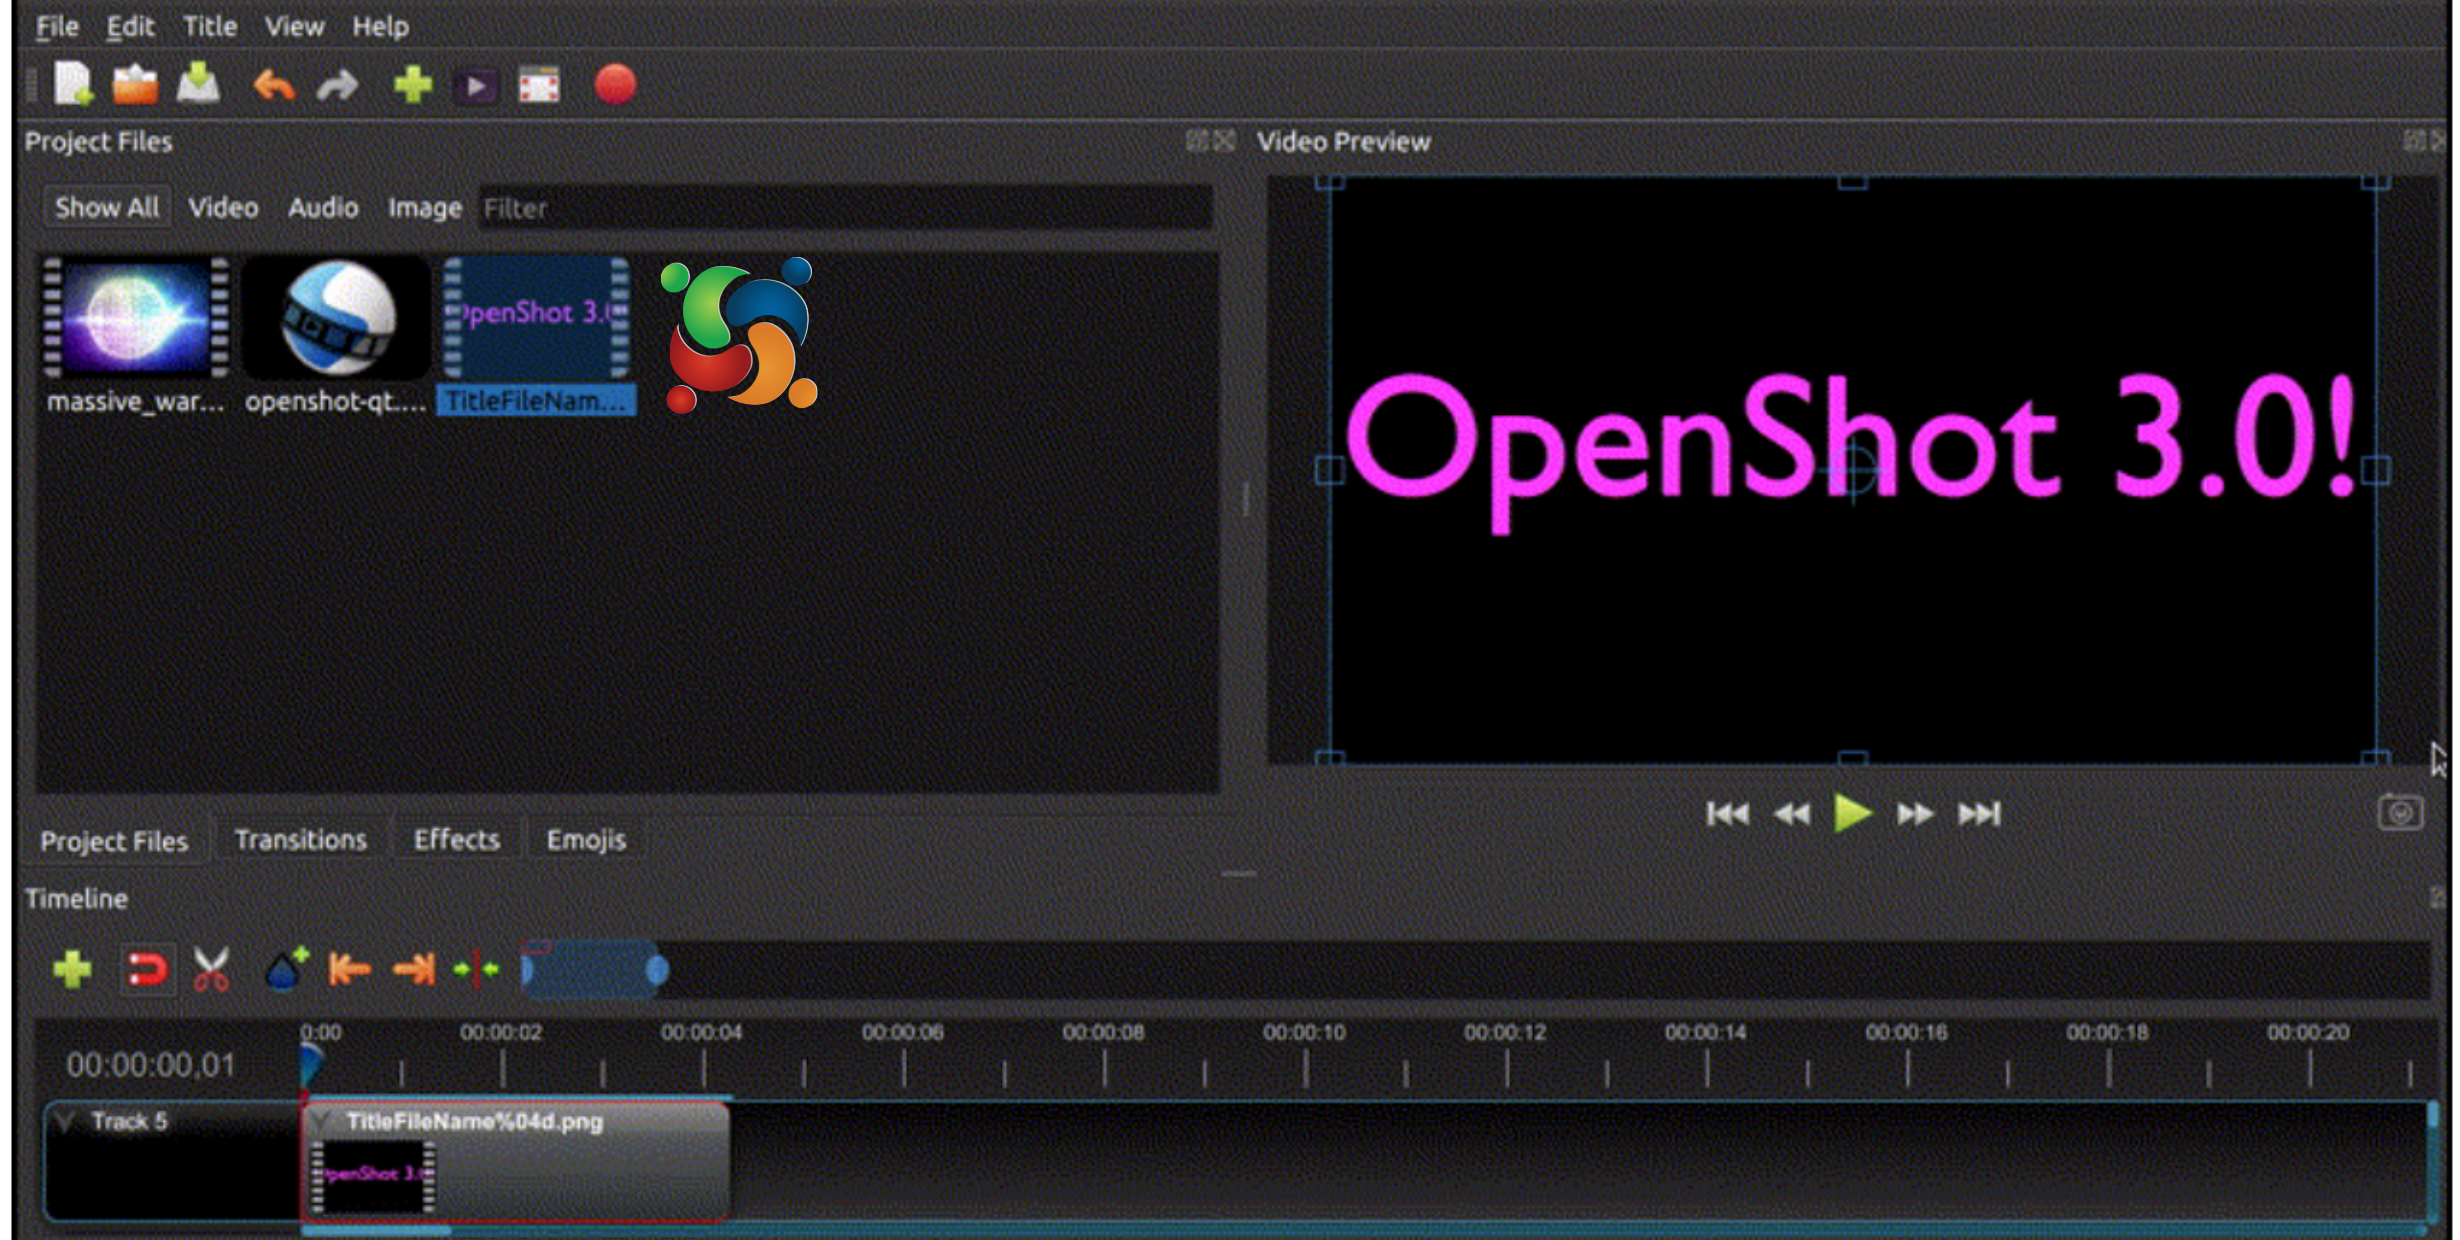Click the blue playhead marker on ruler

311,1064
